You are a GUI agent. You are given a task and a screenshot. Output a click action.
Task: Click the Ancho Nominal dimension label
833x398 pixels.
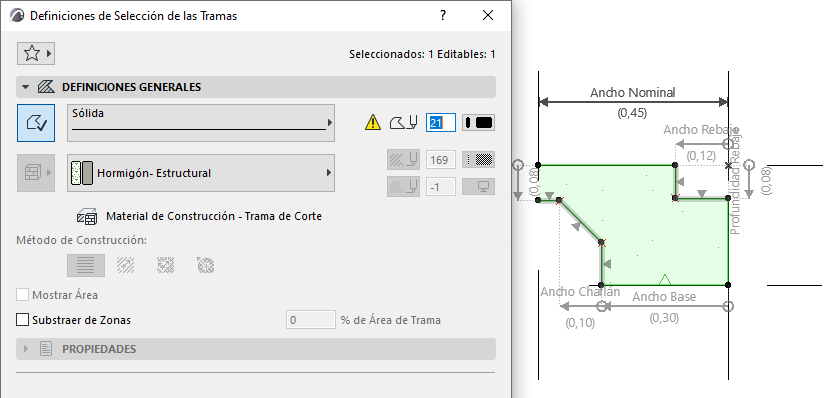[633, 92]
